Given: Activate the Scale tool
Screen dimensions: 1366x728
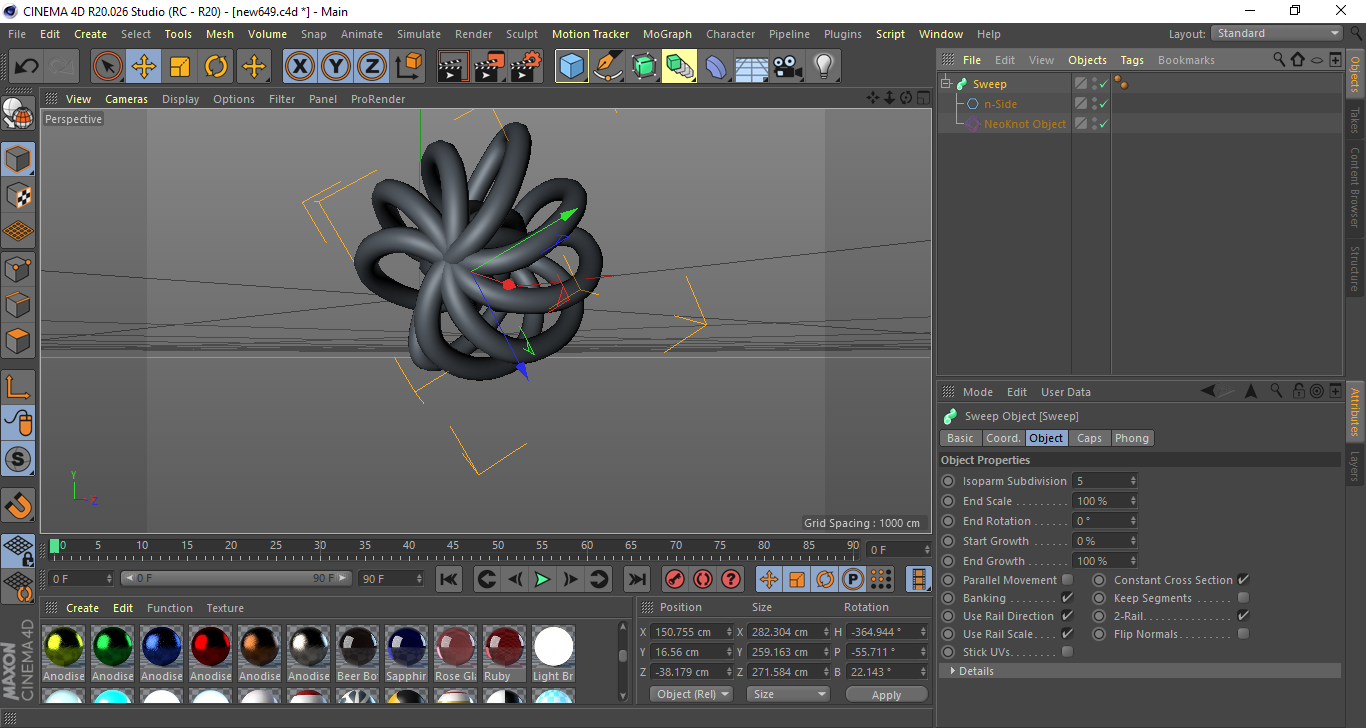Looking at the screenshot, I should pos(180,67).
